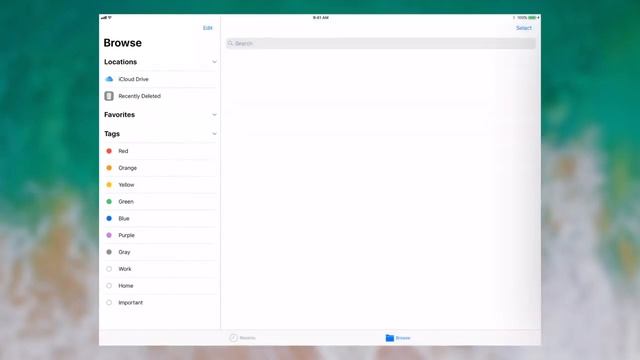Click the Blue tag label
The width and height of the screenshot is (640, 360).
(x=124, y=218)
